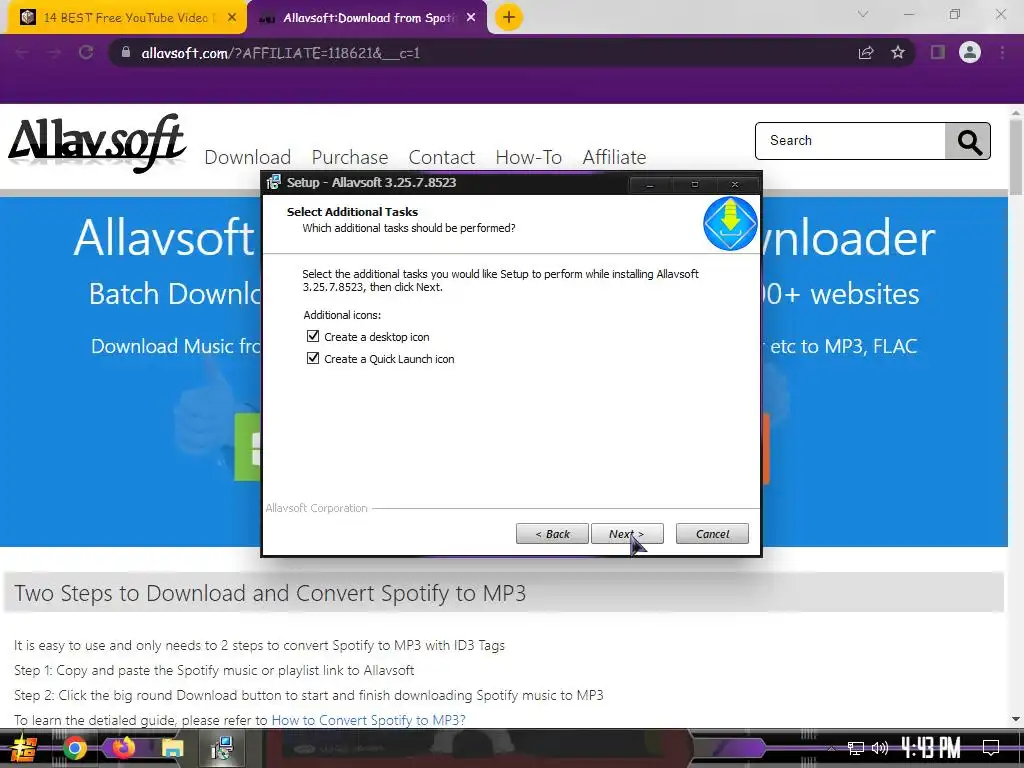Open the Chrome profile avatar
1024x768 pixels.
pyautogui.click(x=970, y=52)
